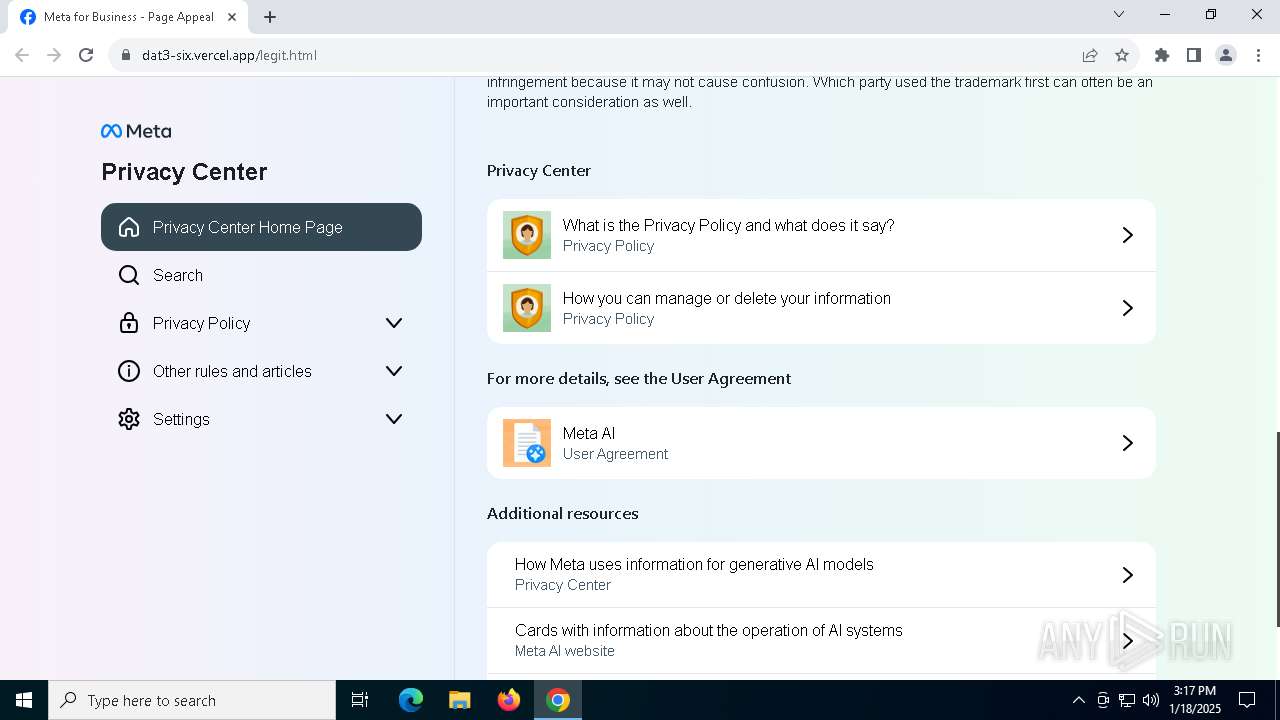Open What is the Privacy Policy and what does it say

821,235
